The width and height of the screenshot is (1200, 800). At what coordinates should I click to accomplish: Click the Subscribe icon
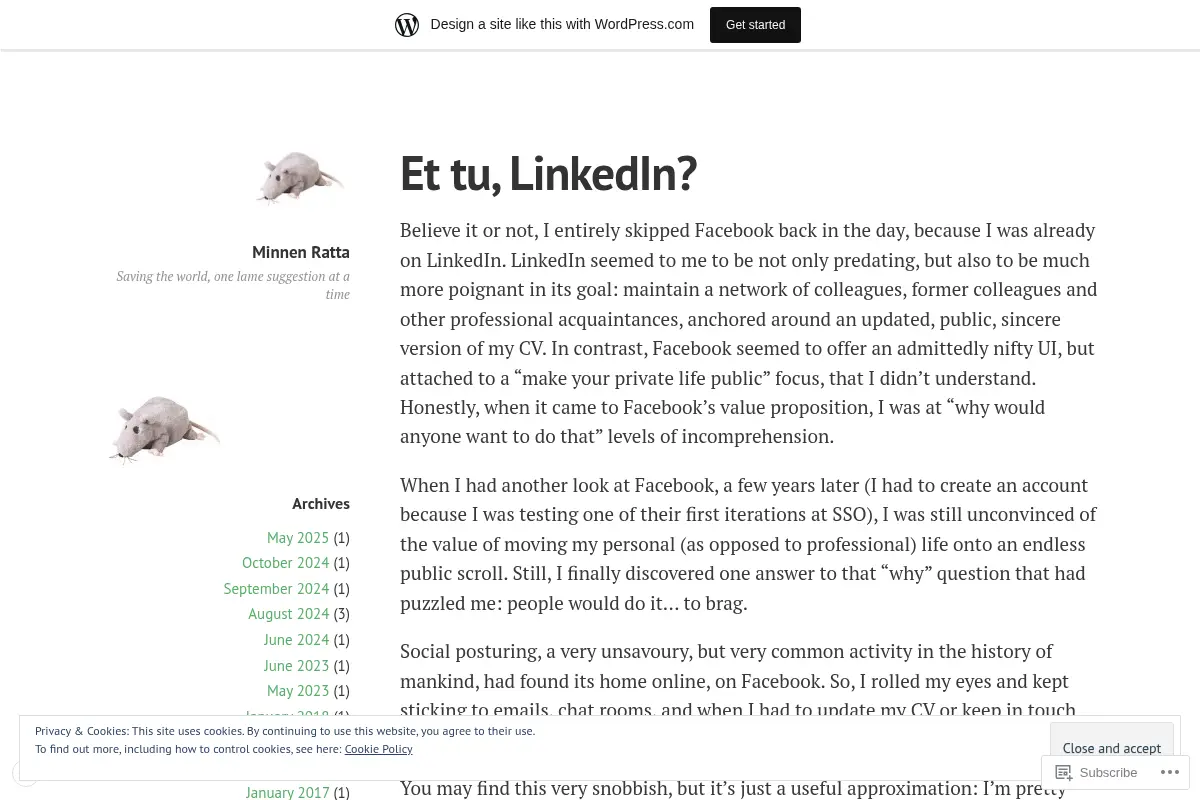tap(1063, 772)
